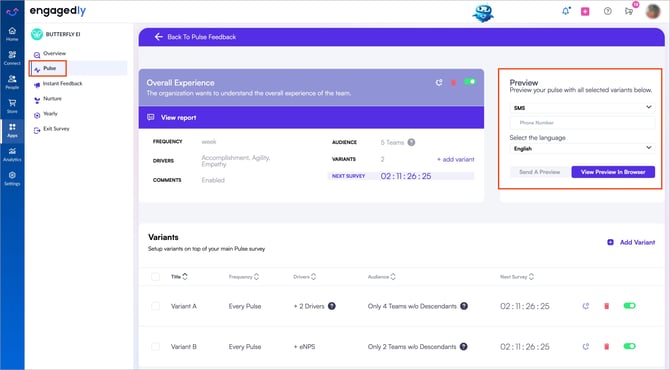
Task: Check the Variant A row checkbox
Action: point(156,306)
